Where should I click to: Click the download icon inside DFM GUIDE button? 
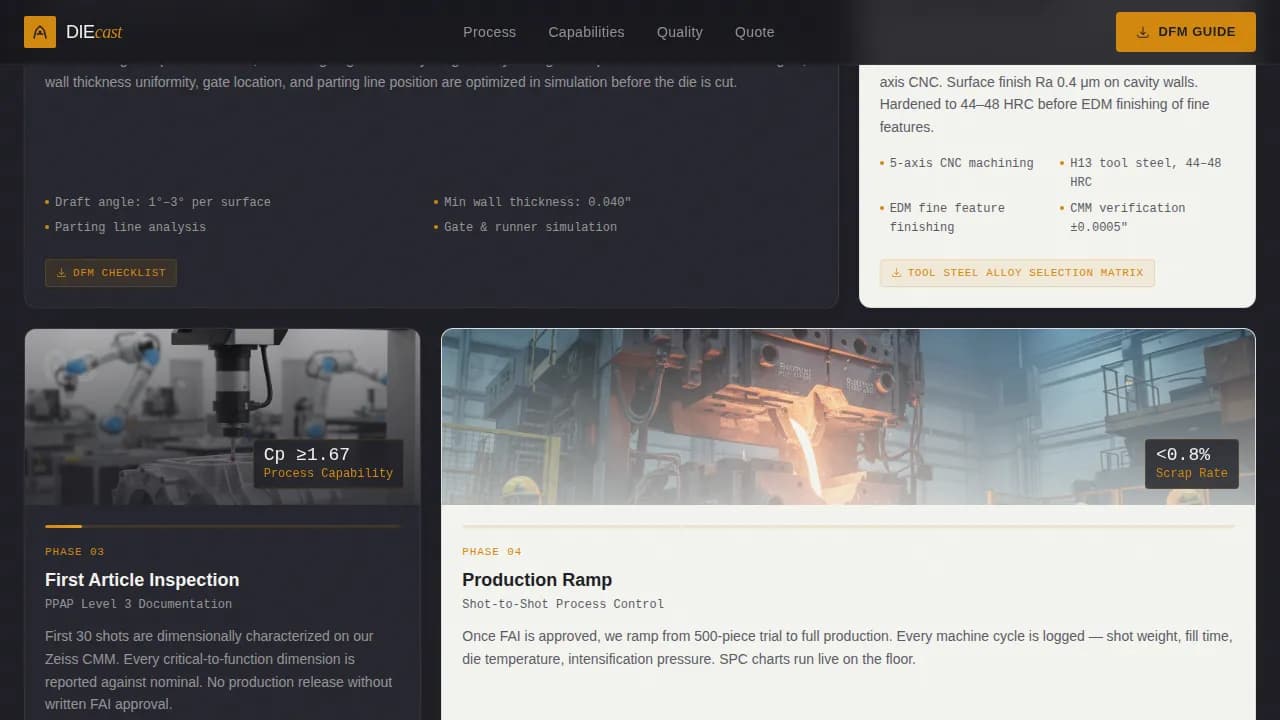[x=1142, y=31]
